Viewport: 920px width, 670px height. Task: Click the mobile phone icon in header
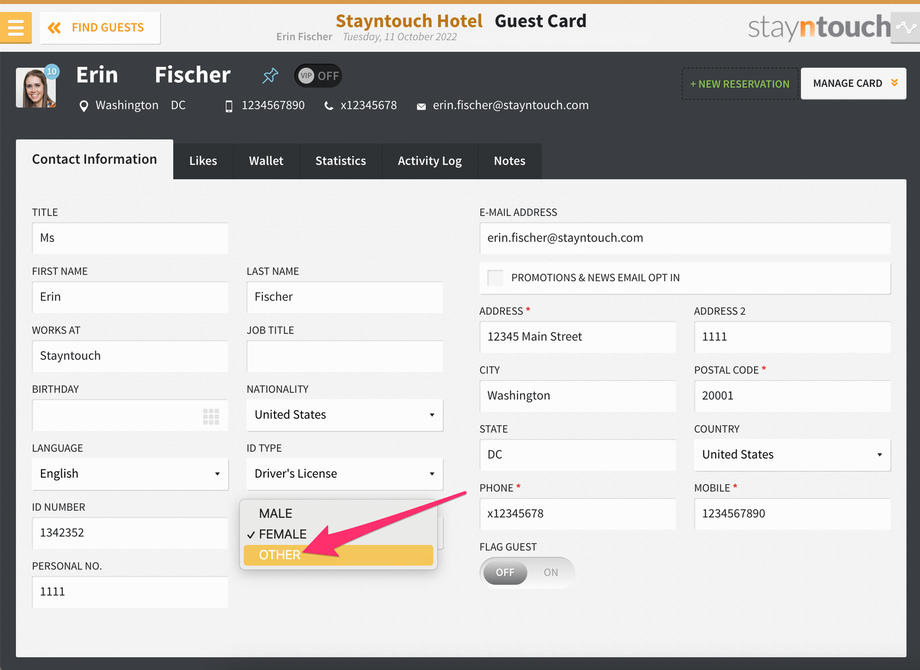pyautogui.click(x=229, y=106)
